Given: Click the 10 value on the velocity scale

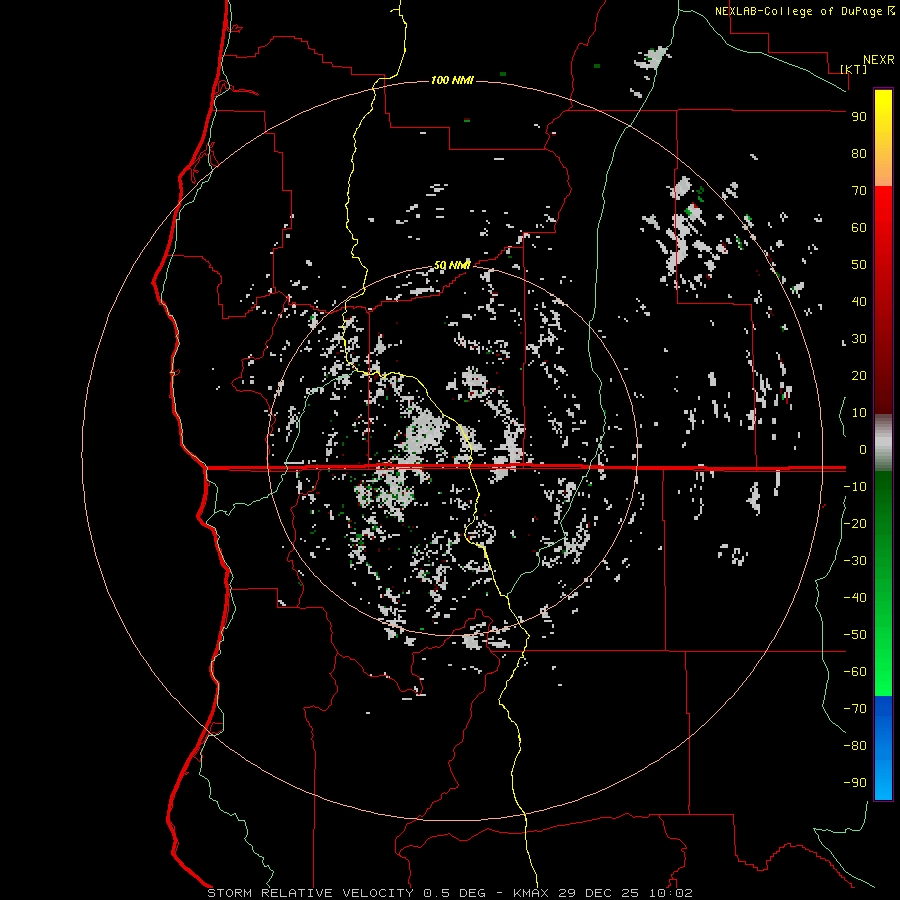Looking at the screenshot, I should (x=859, y=413).
